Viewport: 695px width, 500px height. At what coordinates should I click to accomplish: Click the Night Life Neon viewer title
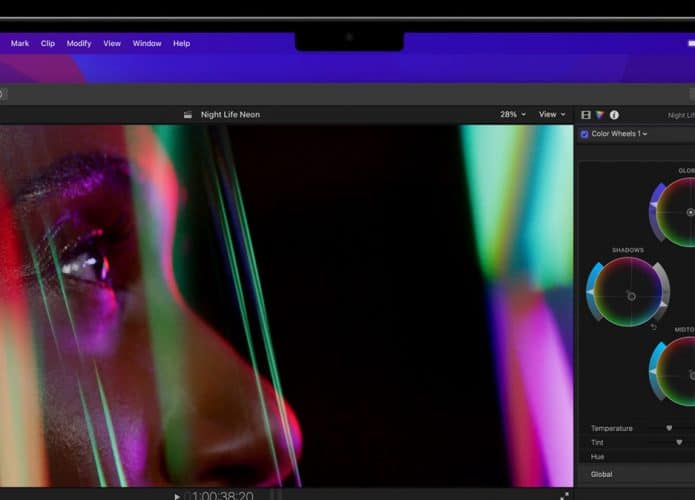coord(230,114)
